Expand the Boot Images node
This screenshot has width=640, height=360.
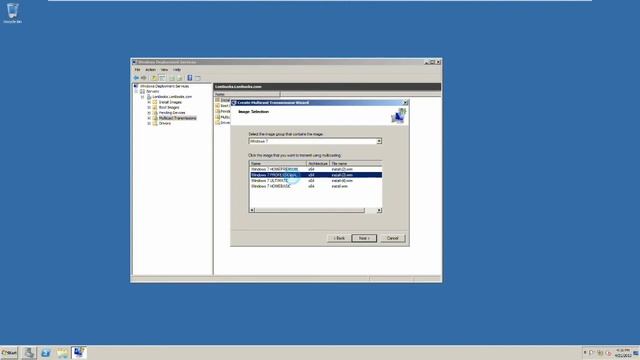point(149,107)
